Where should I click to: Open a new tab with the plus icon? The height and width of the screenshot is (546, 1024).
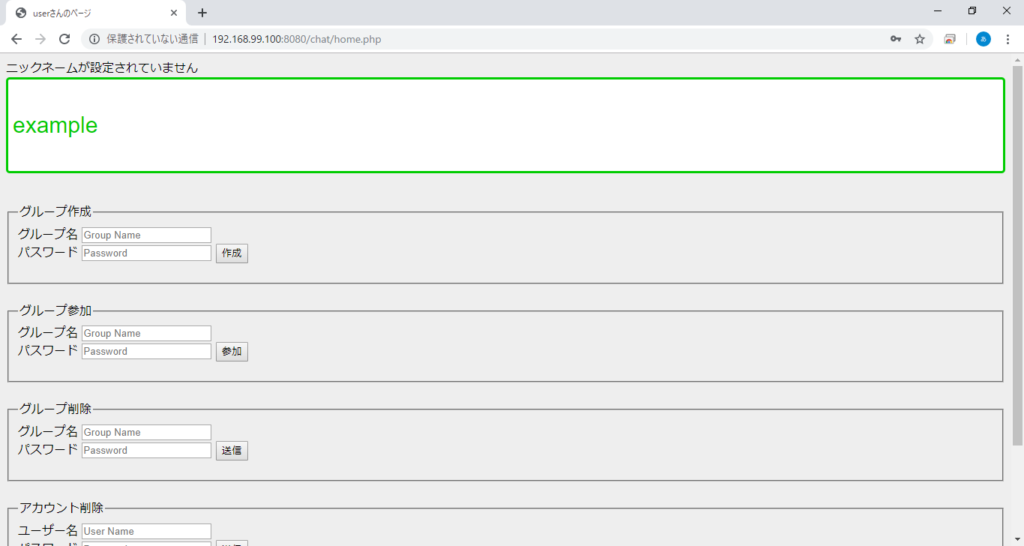point(202,13)
